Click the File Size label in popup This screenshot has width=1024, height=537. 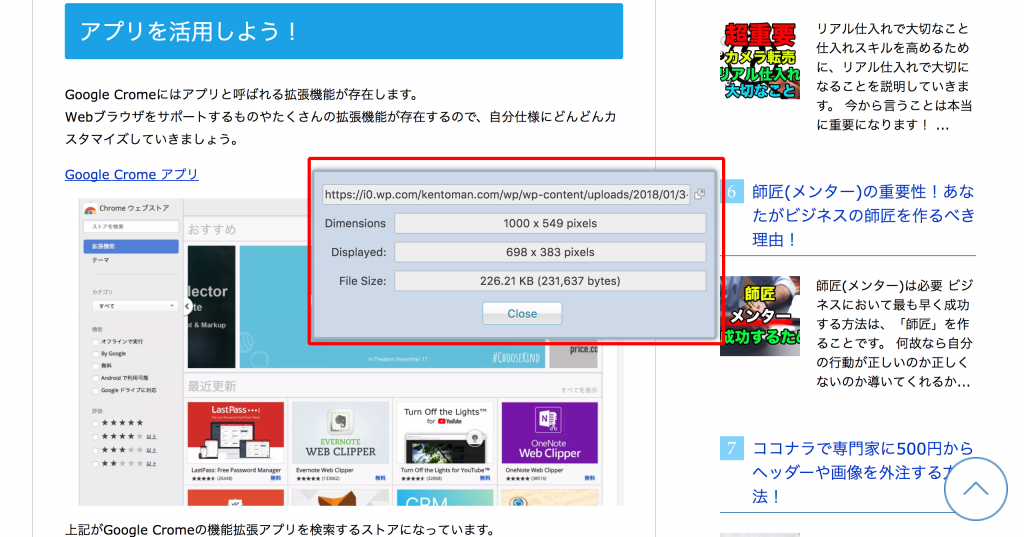[x=362, y=281]
